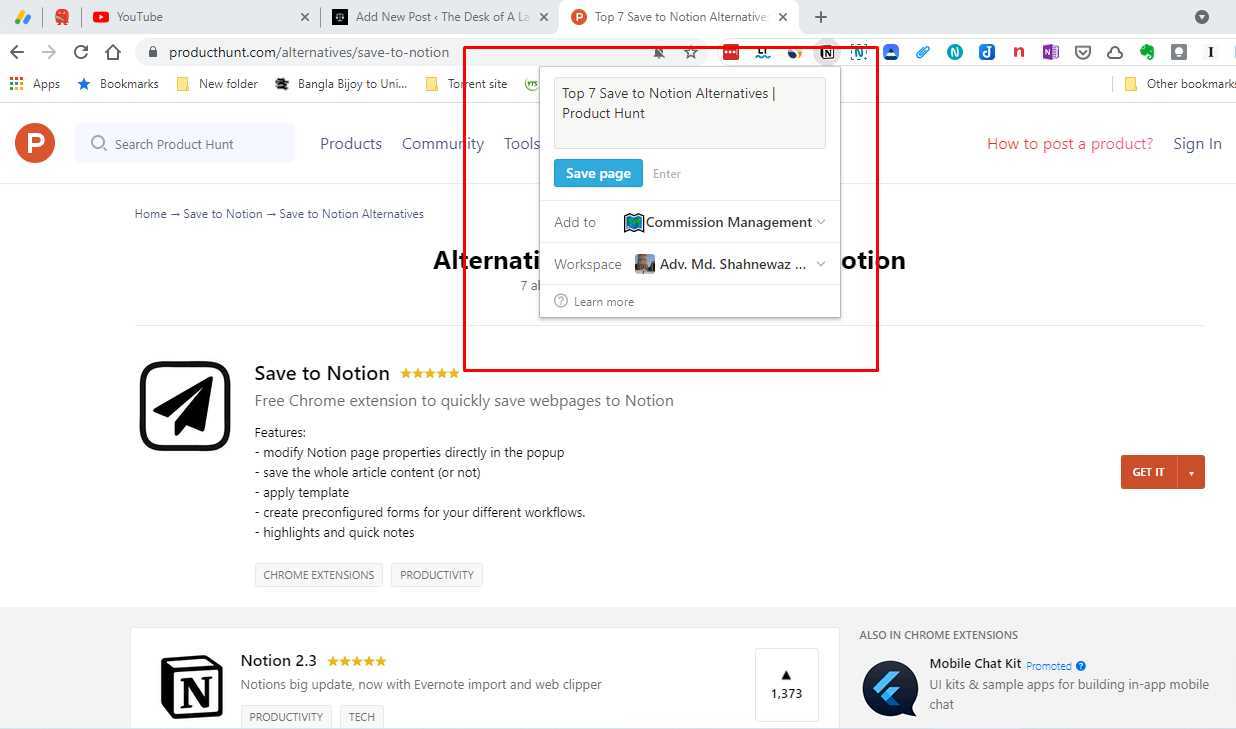
Task: Open the Bangla Bijoy to Unicode bookmark
Action: click(341, 84)
